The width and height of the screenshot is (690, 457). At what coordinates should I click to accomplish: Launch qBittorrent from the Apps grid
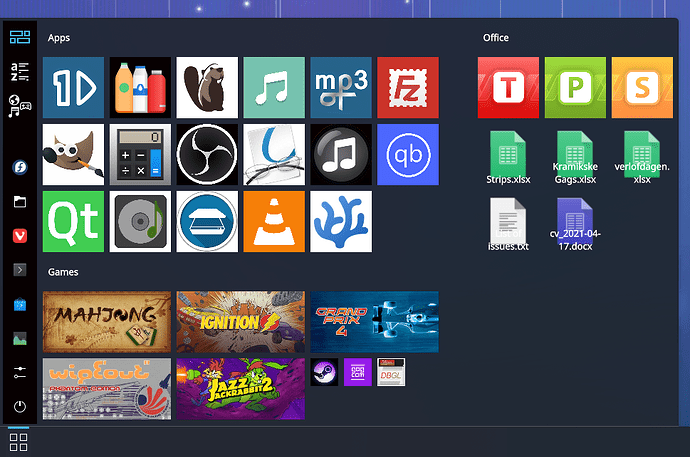point(408,154)
